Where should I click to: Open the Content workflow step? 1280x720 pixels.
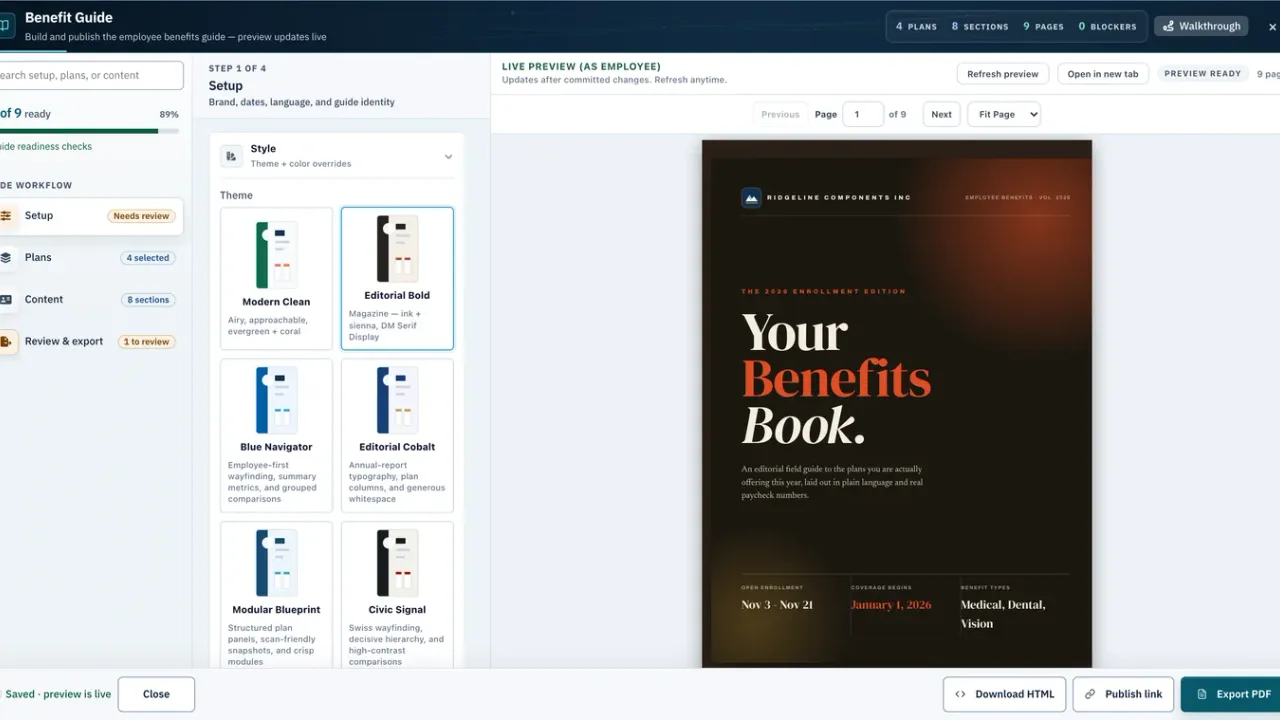pyautogui.click(x=90, y=300)
